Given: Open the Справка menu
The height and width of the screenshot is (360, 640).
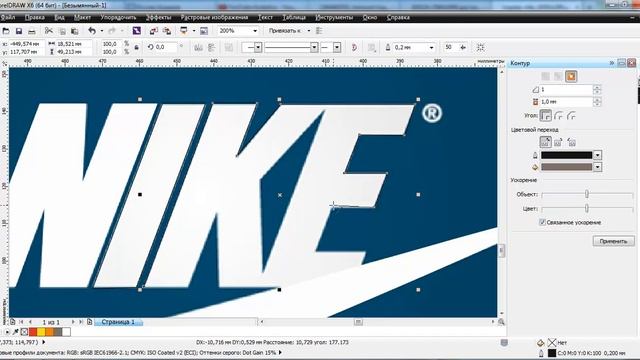Looking at the screenshot, I should tap(398, 18).
